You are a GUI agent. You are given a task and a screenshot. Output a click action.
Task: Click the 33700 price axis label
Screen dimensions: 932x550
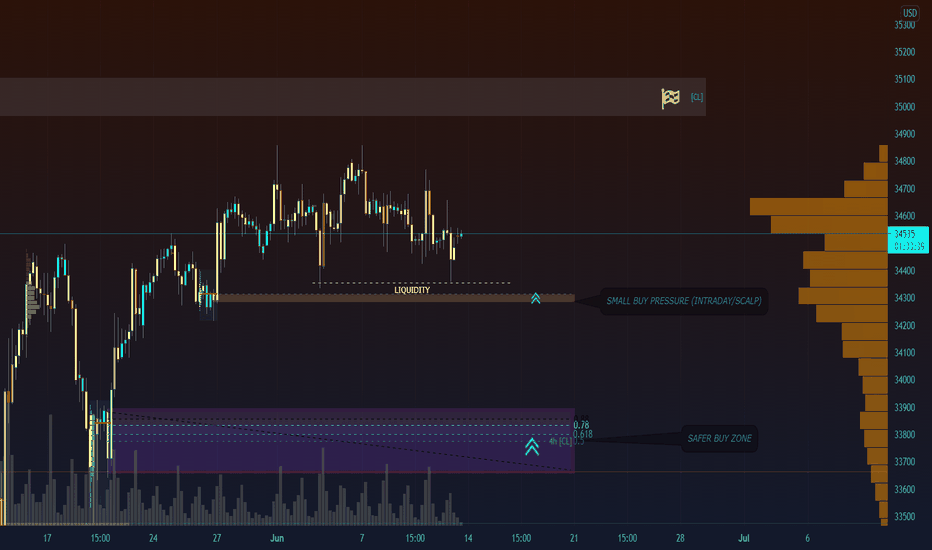click(905, 461)
